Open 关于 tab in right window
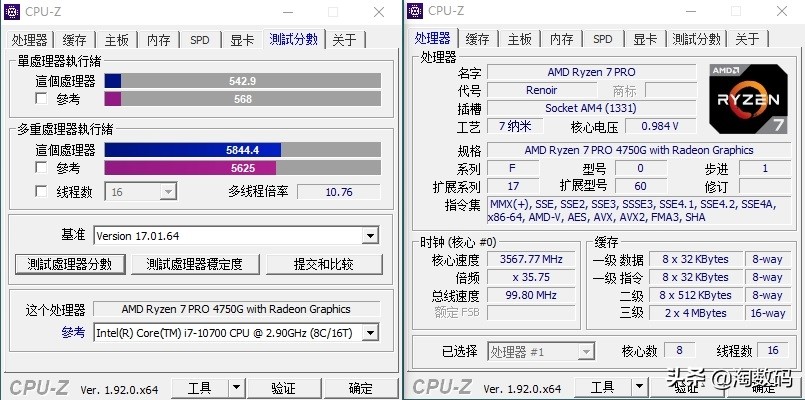 coord(748,39)
